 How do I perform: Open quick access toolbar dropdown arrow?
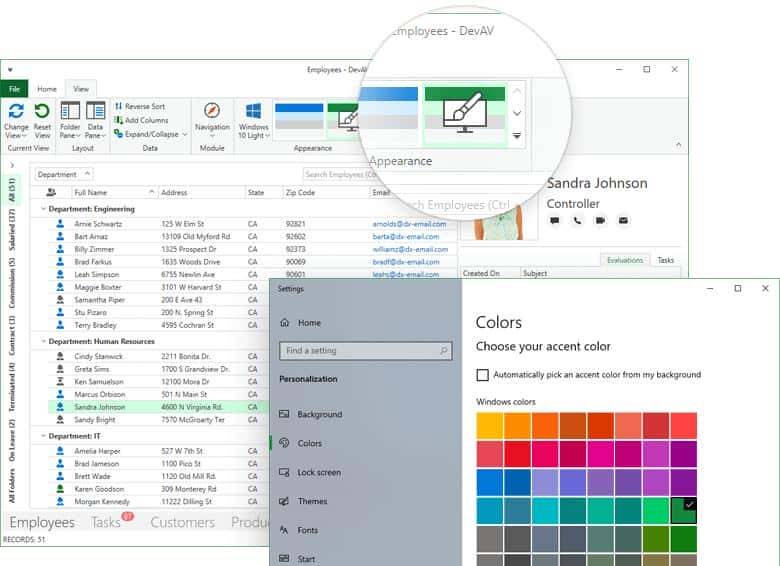(x=10, y=70)
